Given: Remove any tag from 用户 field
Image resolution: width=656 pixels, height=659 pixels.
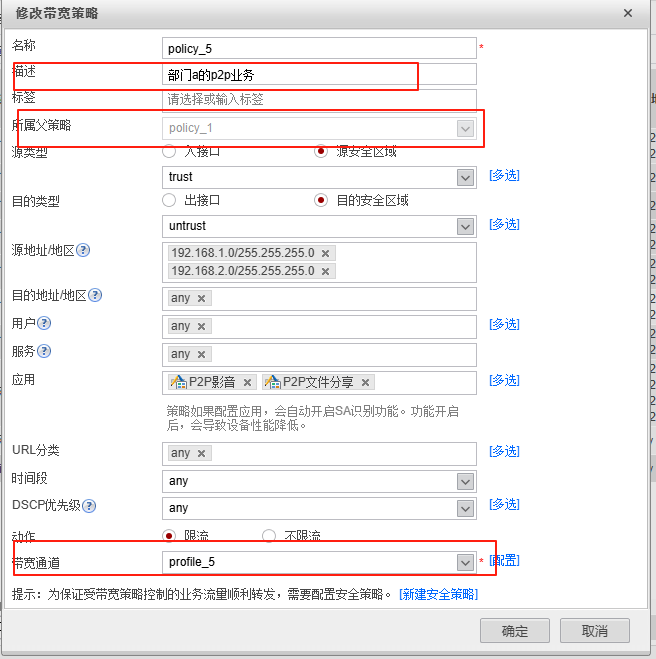Looking at the screenshot, I should click(x=201, y=327).
